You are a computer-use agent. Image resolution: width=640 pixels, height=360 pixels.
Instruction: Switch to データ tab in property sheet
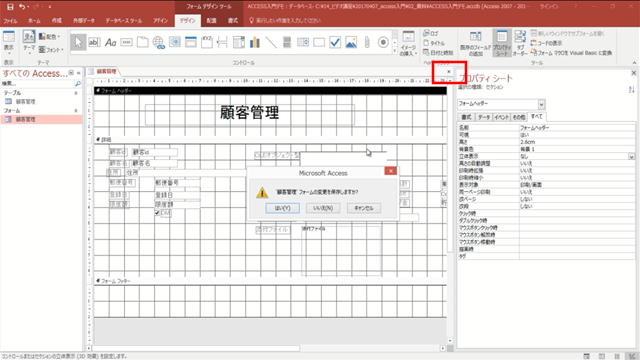(x=484, y=117)
